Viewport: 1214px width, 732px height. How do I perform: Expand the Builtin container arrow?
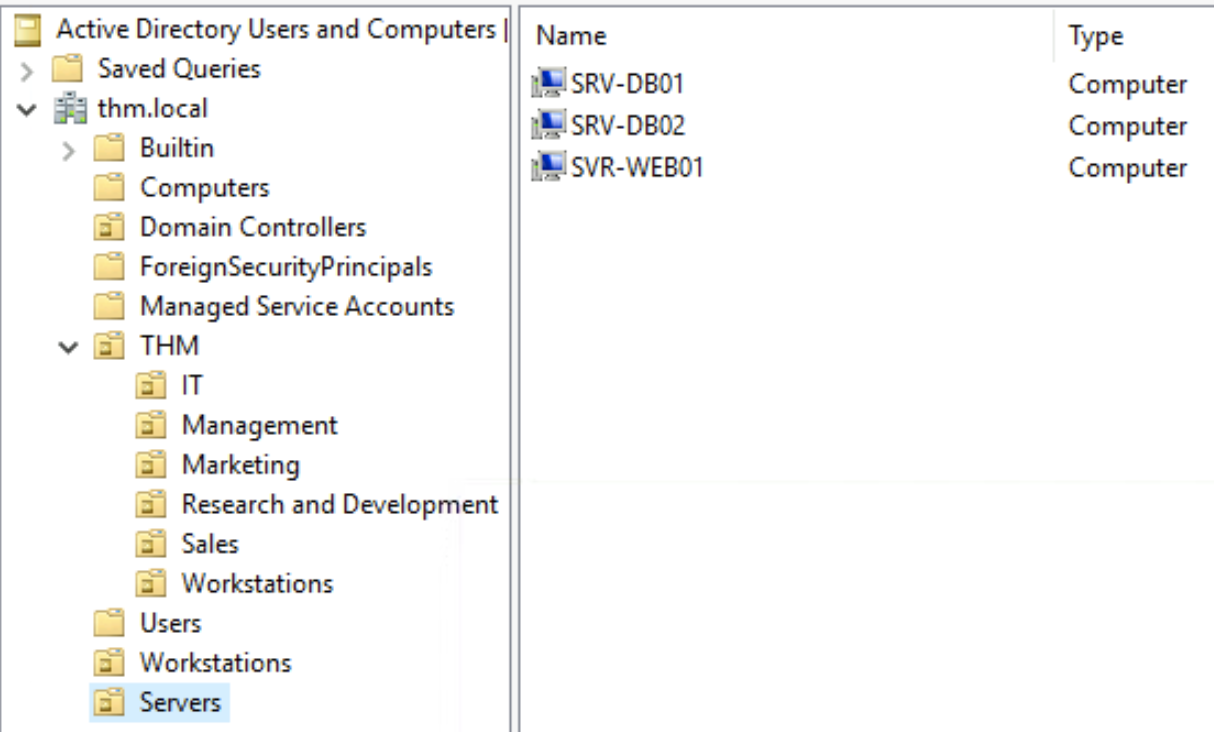[70, 150]
